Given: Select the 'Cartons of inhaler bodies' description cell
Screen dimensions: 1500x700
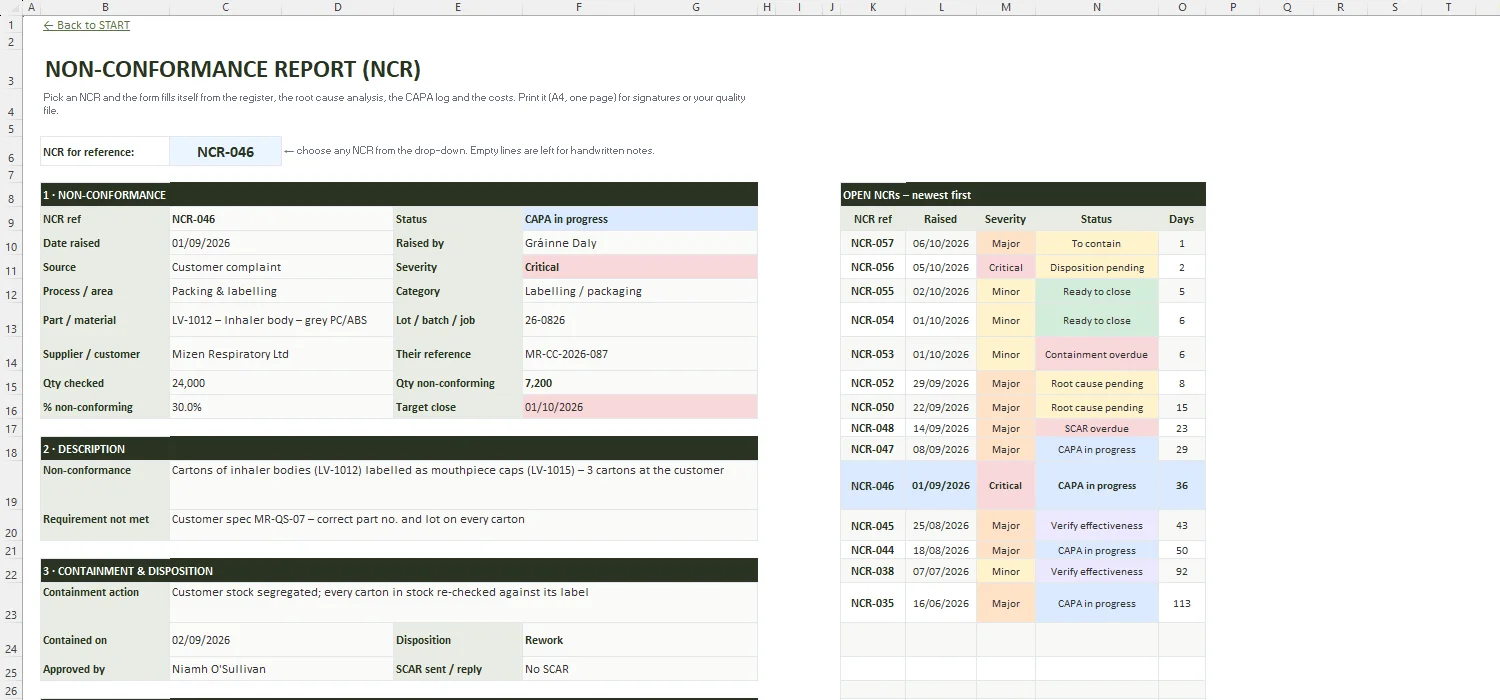Looking at the screenshot, I should point(464,485).
